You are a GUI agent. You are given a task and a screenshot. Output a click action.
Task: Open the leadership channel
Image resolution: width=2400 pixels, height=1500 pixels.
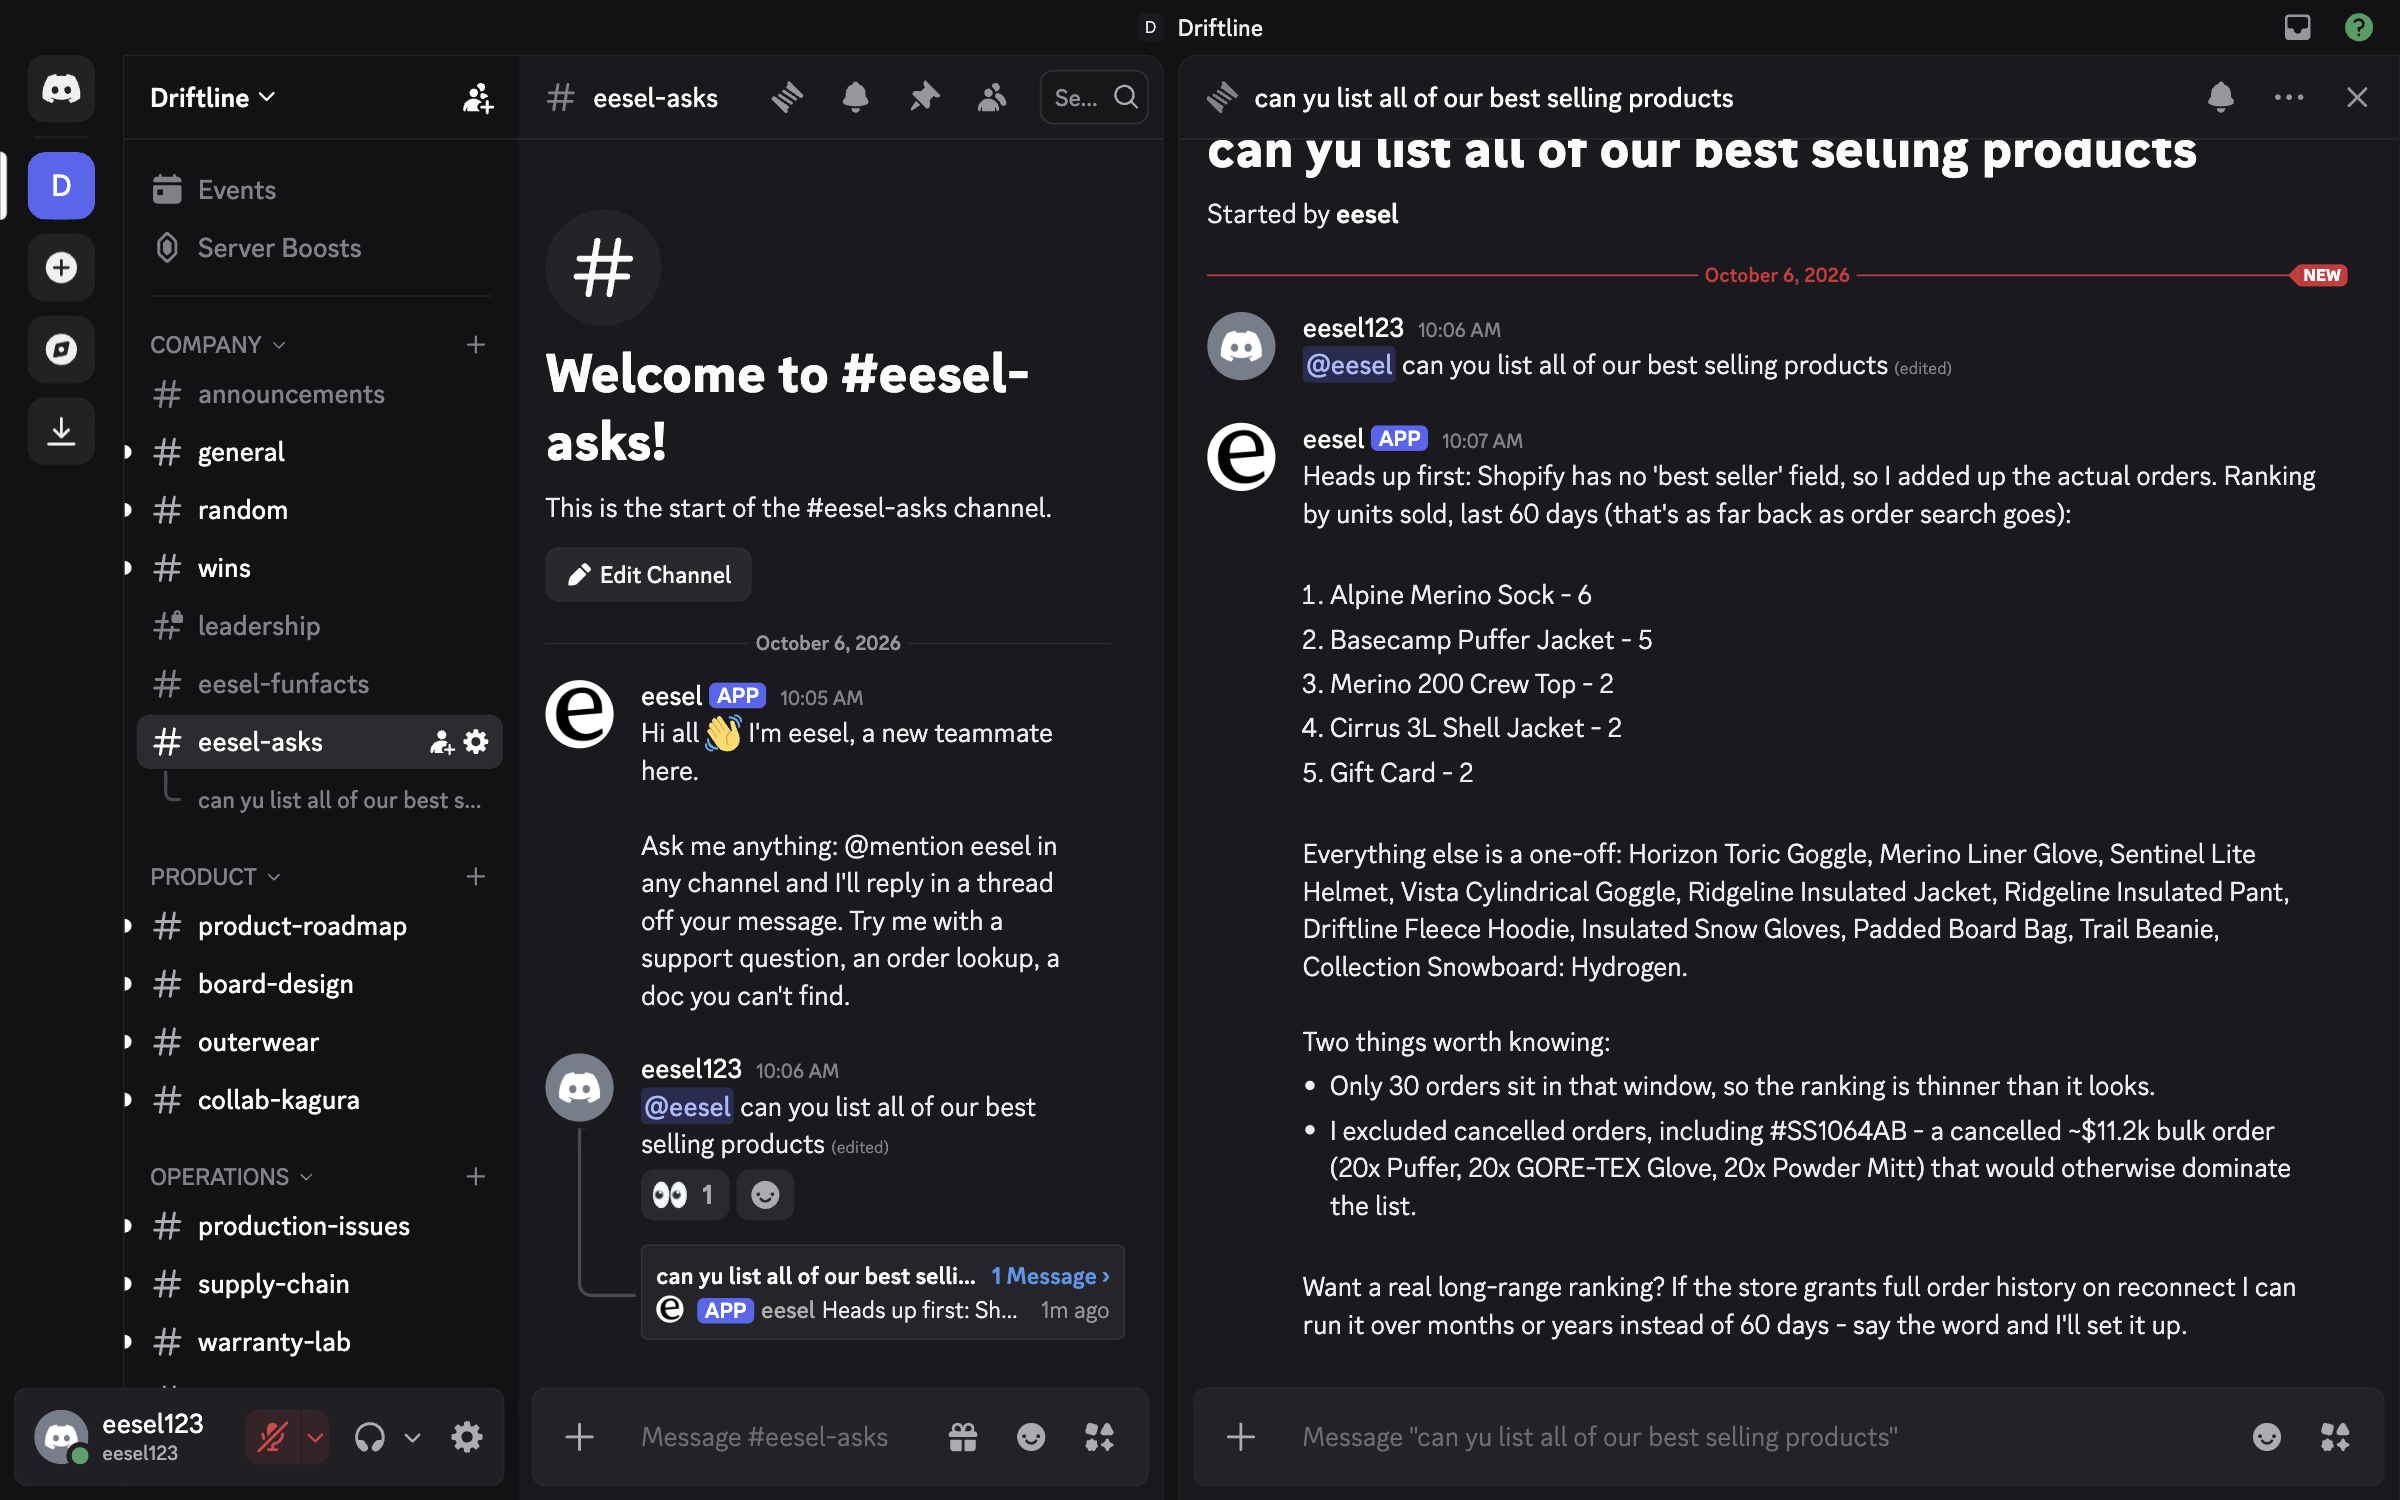click(319, 626)
